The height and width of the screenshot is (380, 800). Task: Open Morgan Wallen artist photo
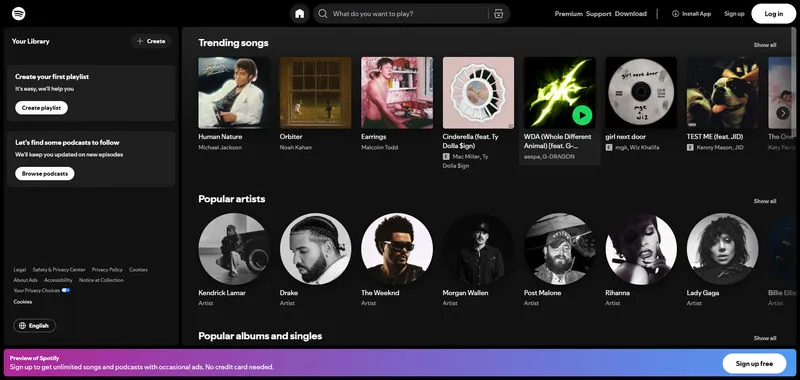[x=479, y=248]
